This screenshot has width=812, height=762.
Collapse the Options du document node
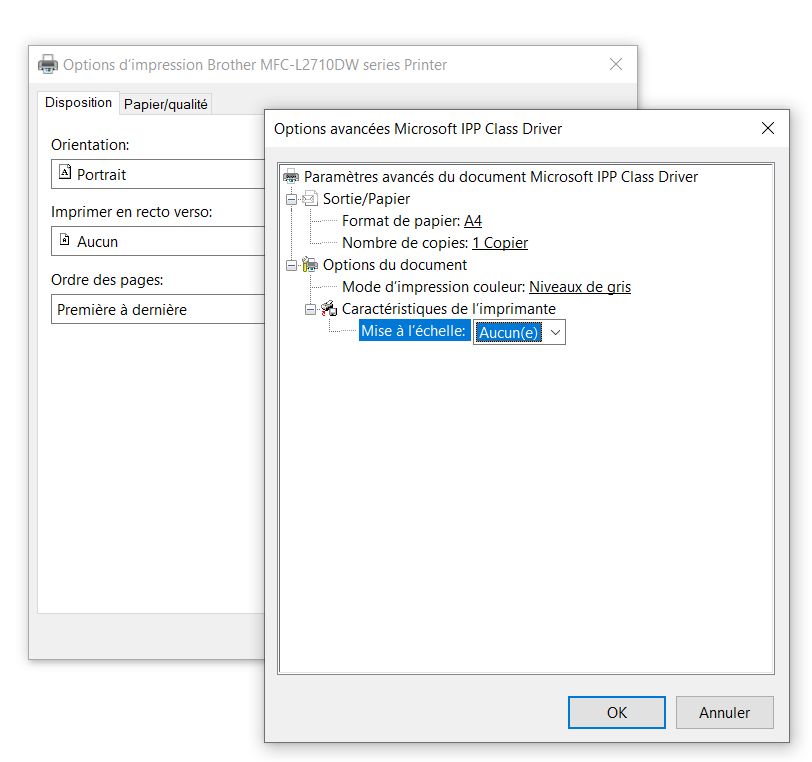click(x=292, y=265)
